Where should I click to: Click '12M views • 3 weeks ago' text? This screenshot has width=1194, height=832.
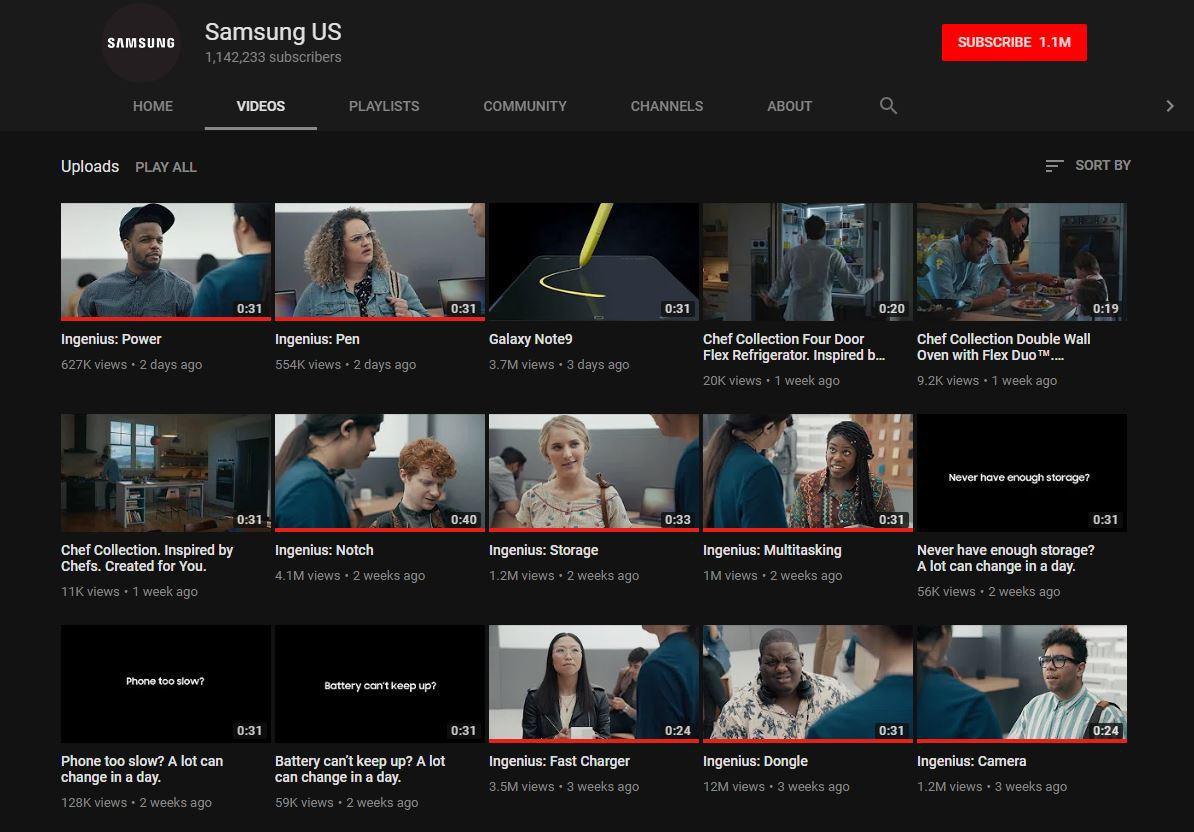tap(776, 786)
